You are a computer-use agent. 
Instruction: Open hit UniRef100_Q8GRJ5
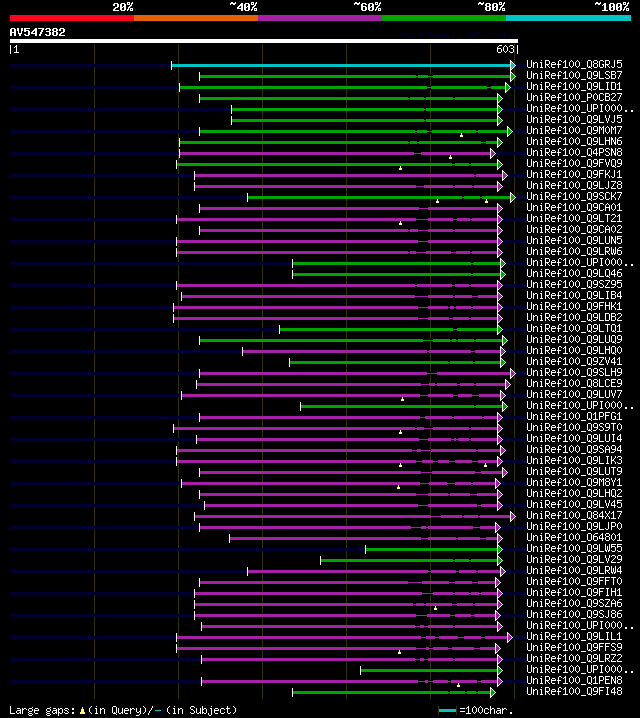574,64
